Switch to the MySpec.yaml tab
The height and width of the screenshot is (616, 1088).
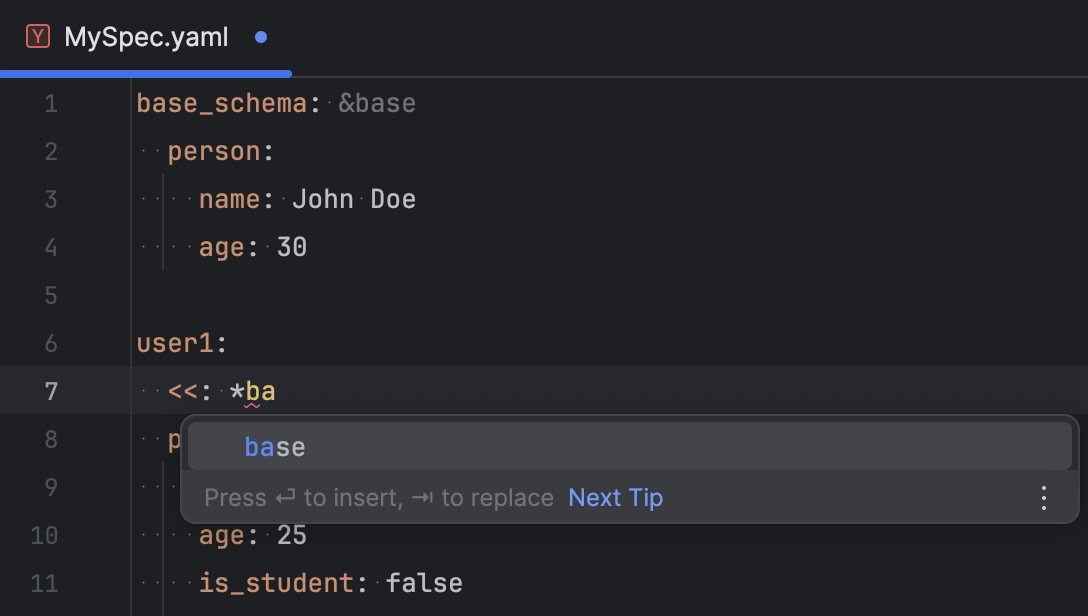pos(145,37)
